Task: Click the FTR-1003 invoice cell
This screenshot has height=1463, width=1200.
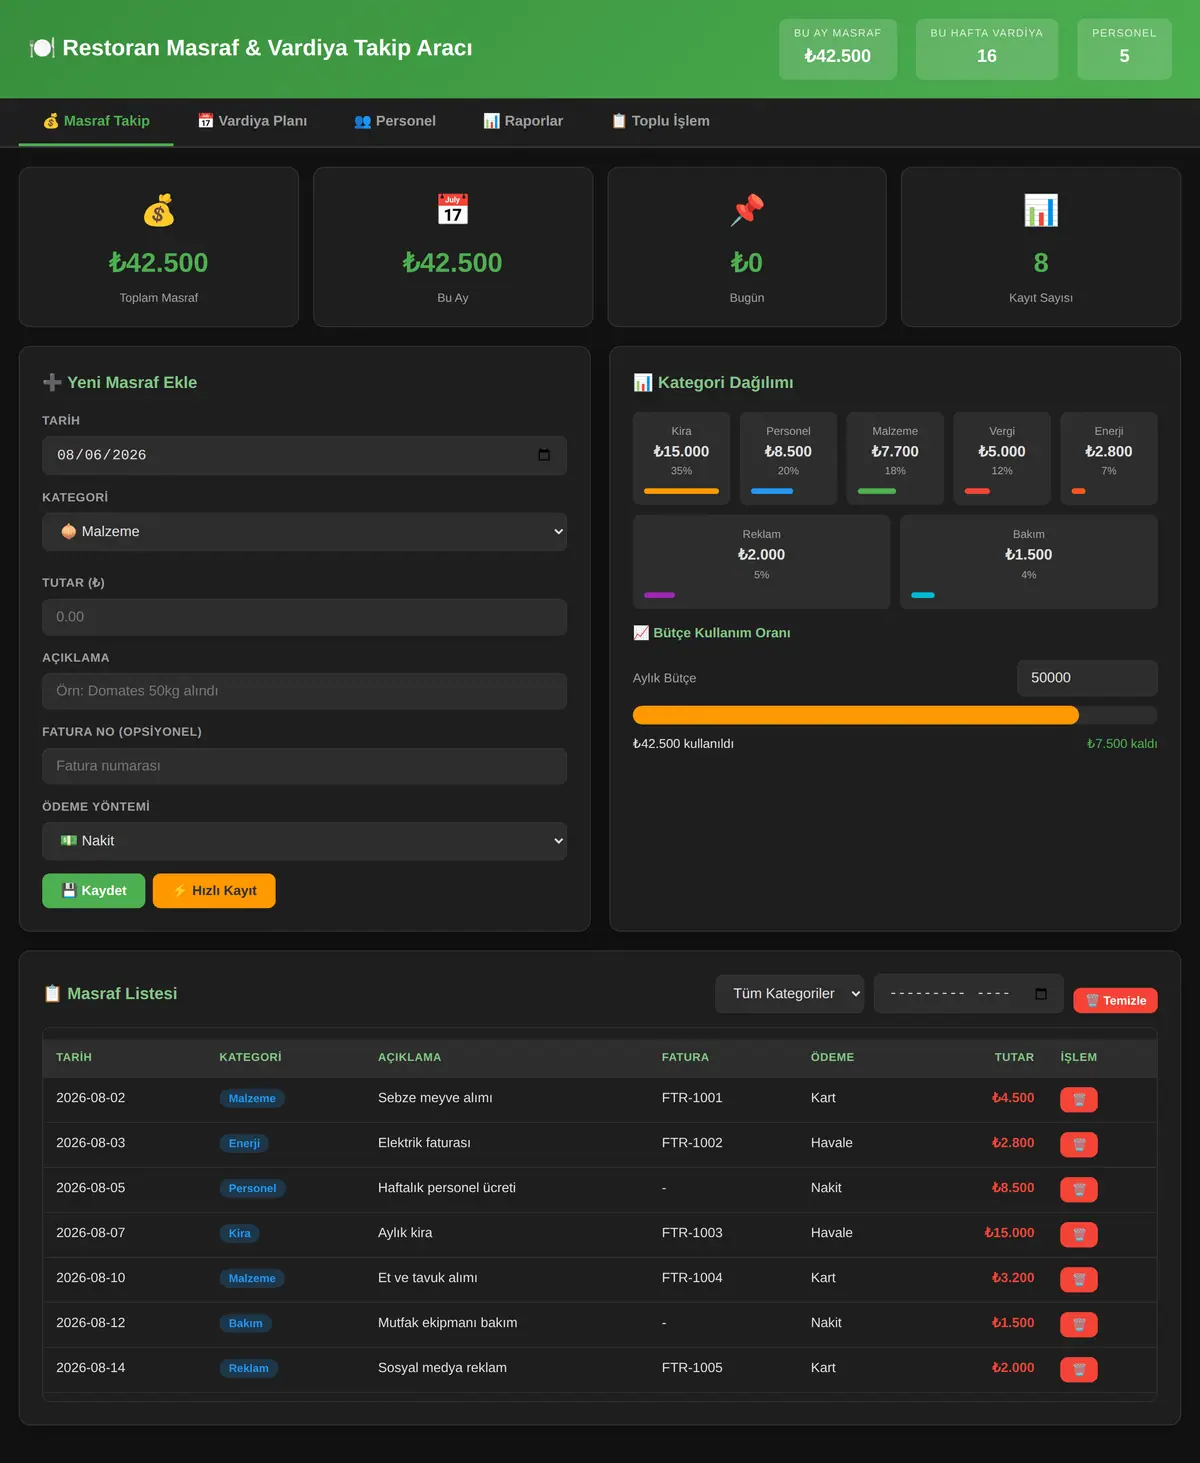Action: [x=692, y=1233]
